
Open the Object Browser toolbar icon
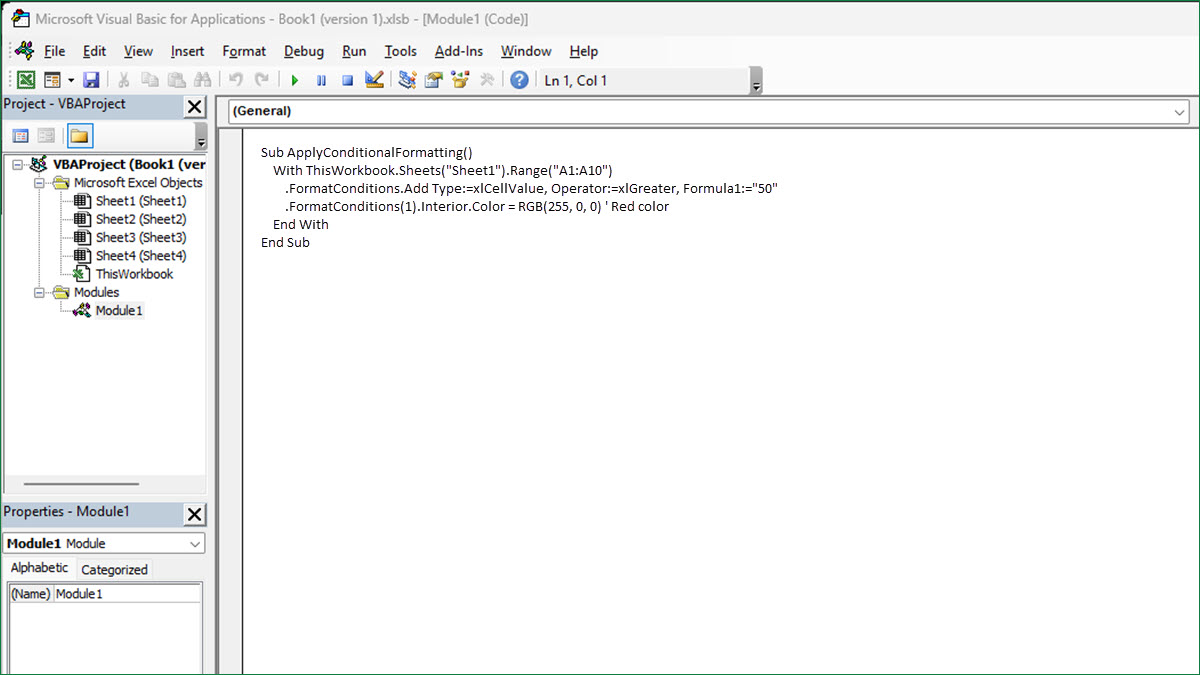[461, 80]
